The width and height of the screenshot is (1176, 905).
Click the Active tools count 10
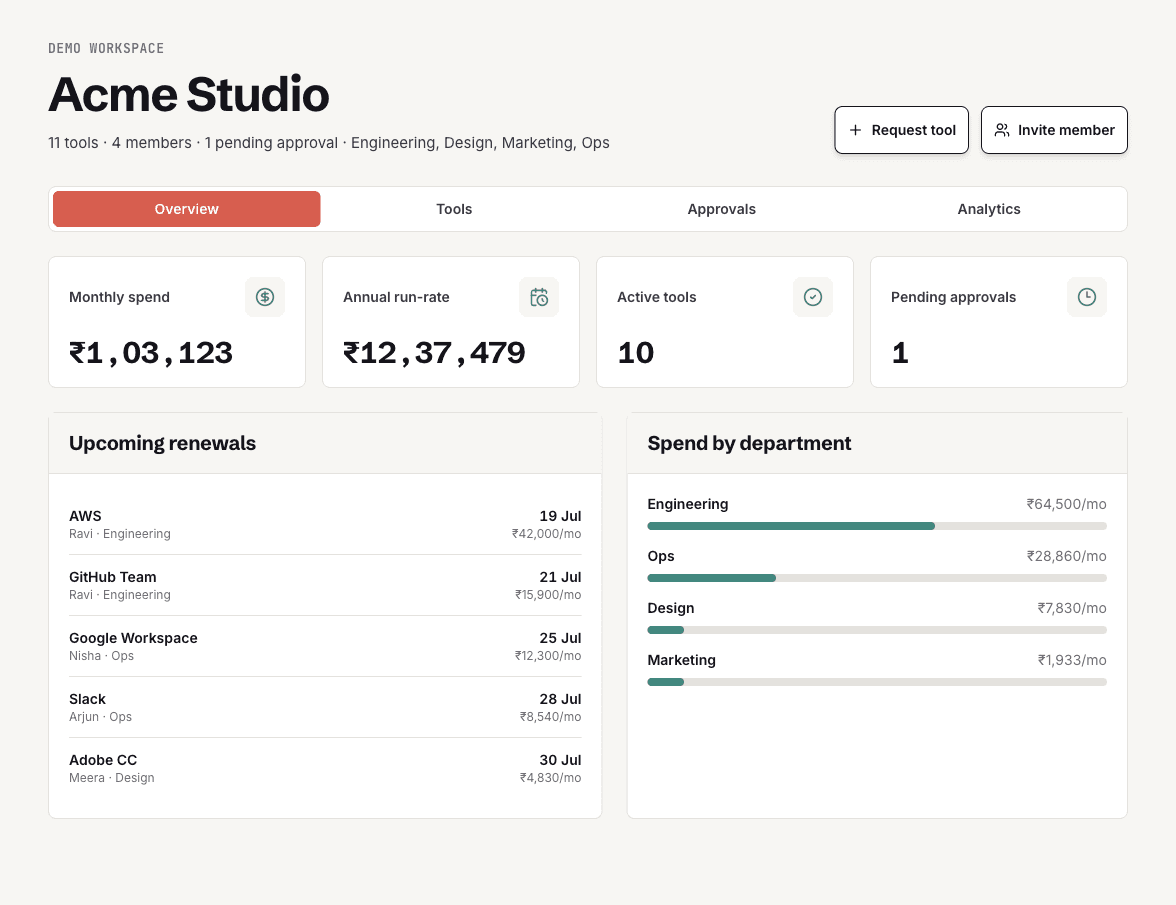click(635, 353)
